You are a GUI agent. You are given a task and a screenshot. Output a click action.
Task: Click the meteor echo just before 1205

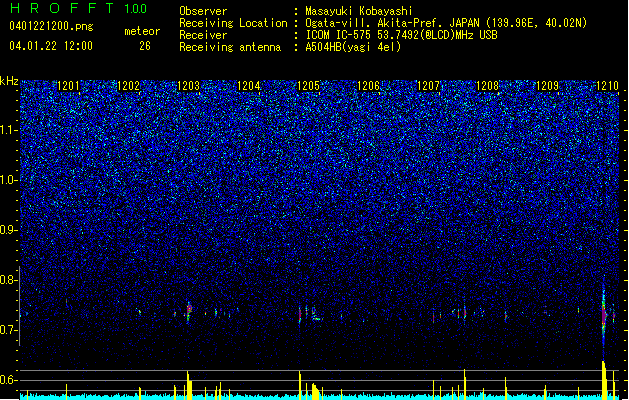[x=300, y=315]
